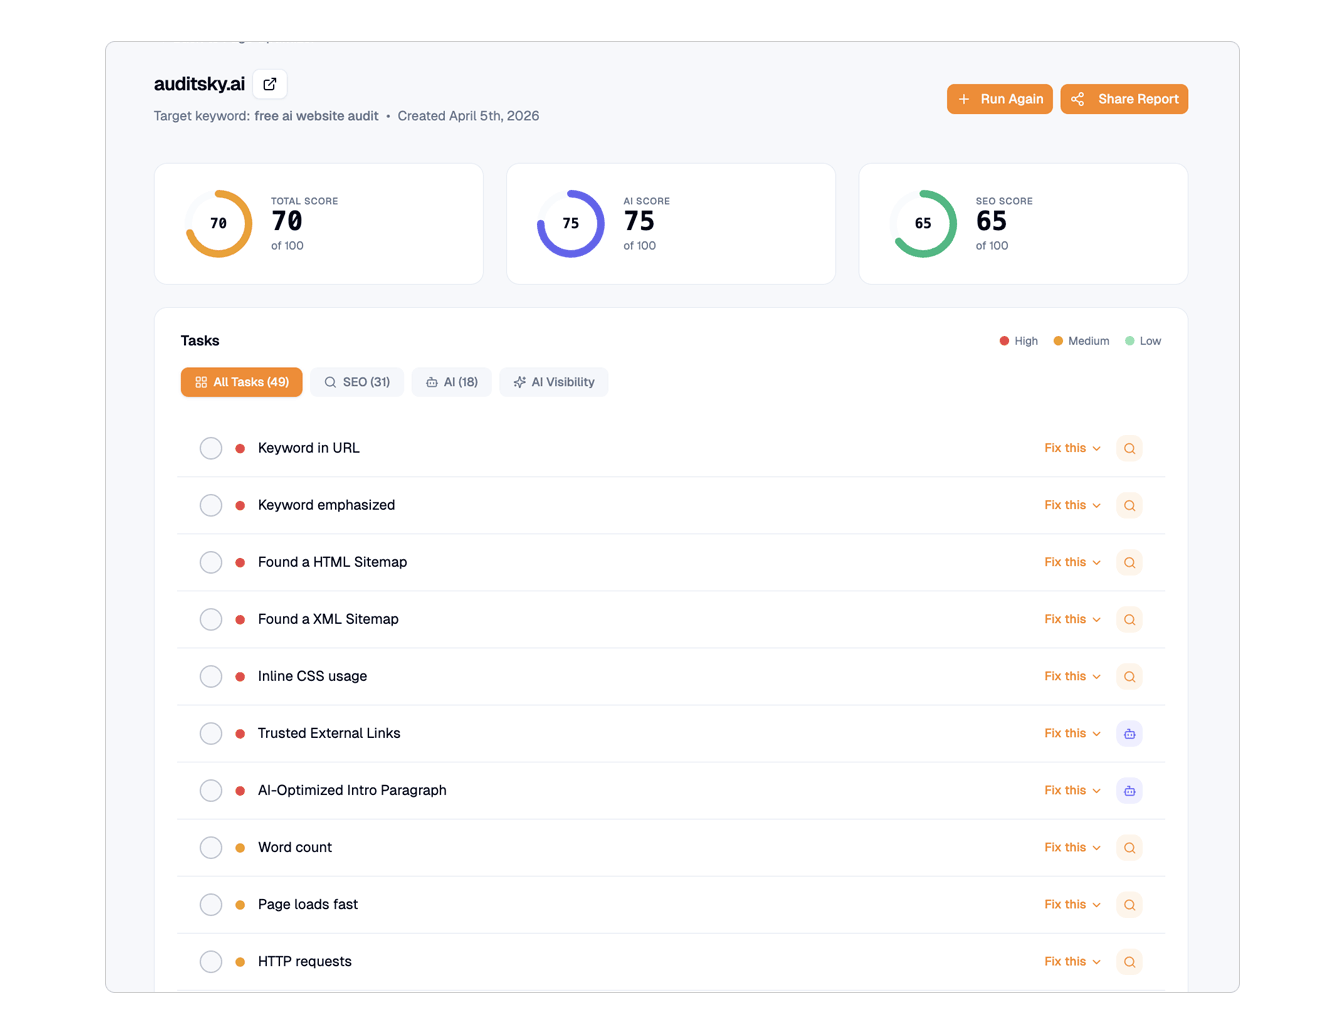Select the AI (18) filter tab
Viewport: 1319px width, 1025px height.
[x=451, y=381]
